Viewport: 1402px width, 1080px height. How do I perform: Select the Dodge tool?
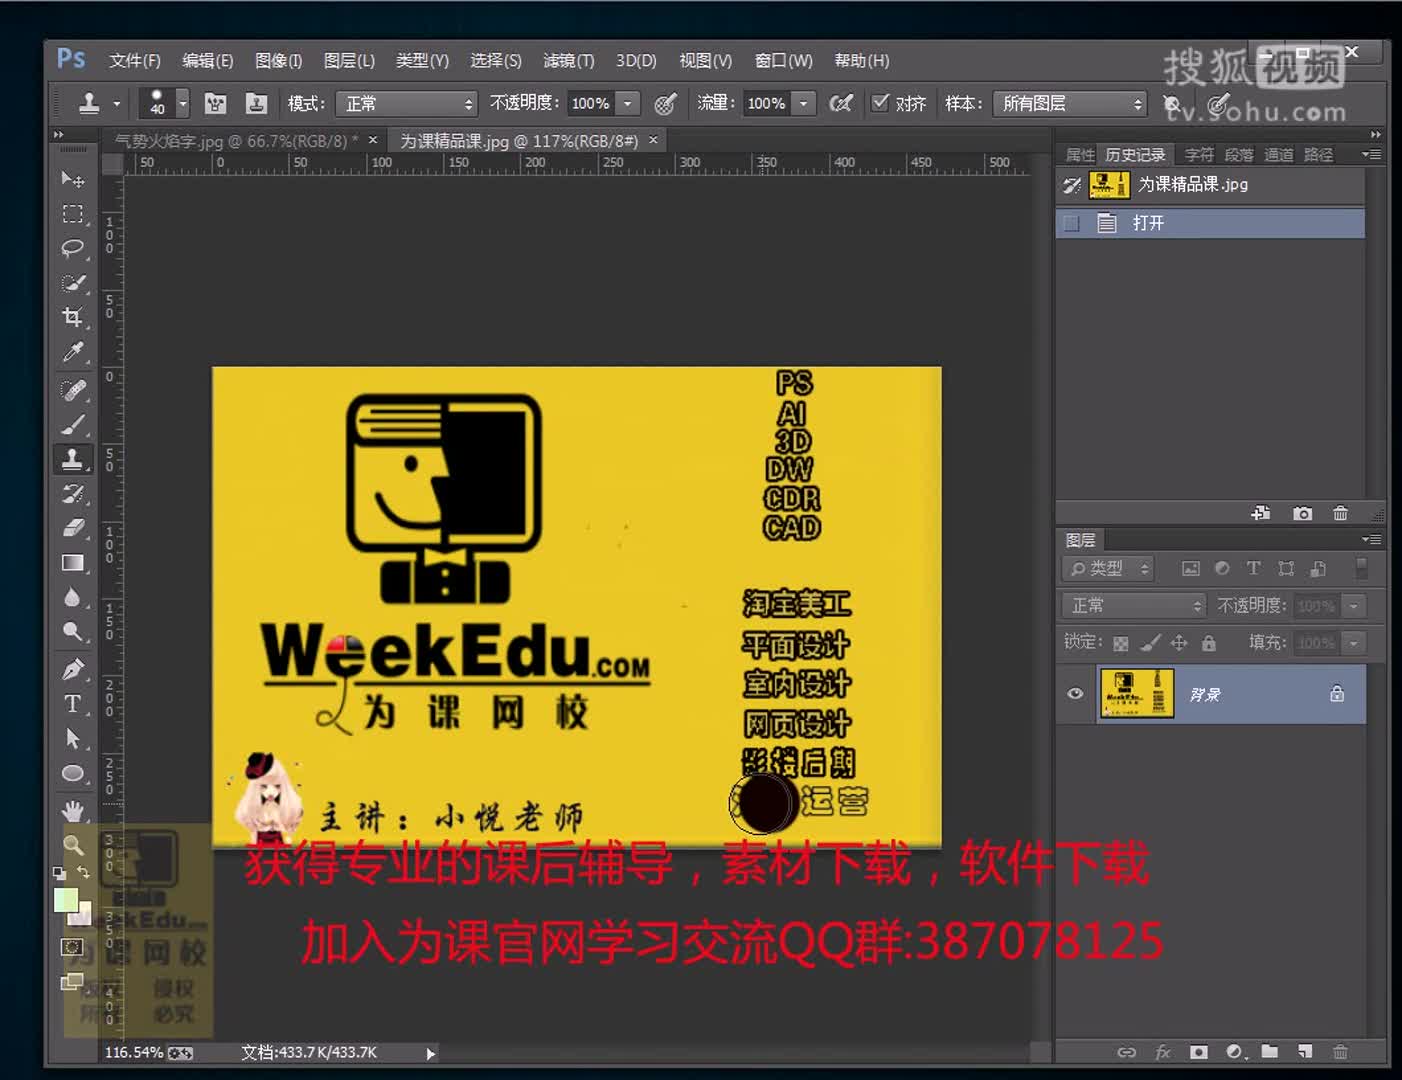pyautogui.click(x=72, y=632)
